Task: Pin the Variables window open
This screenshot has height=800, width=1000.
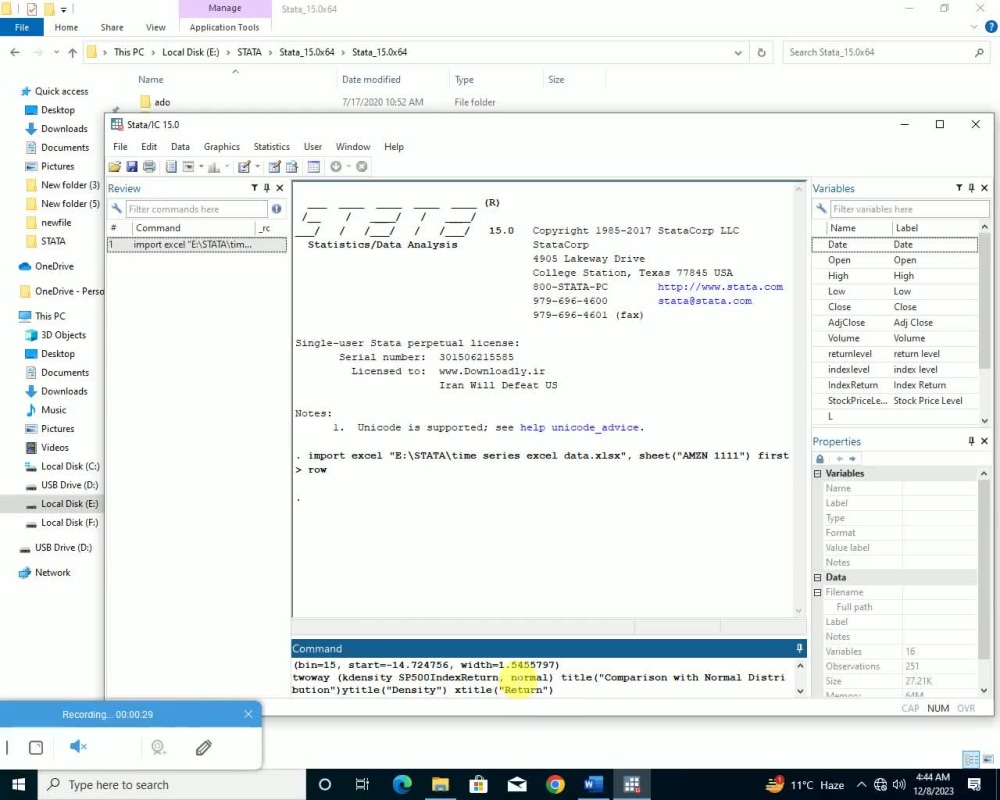Action: point(970,187)
